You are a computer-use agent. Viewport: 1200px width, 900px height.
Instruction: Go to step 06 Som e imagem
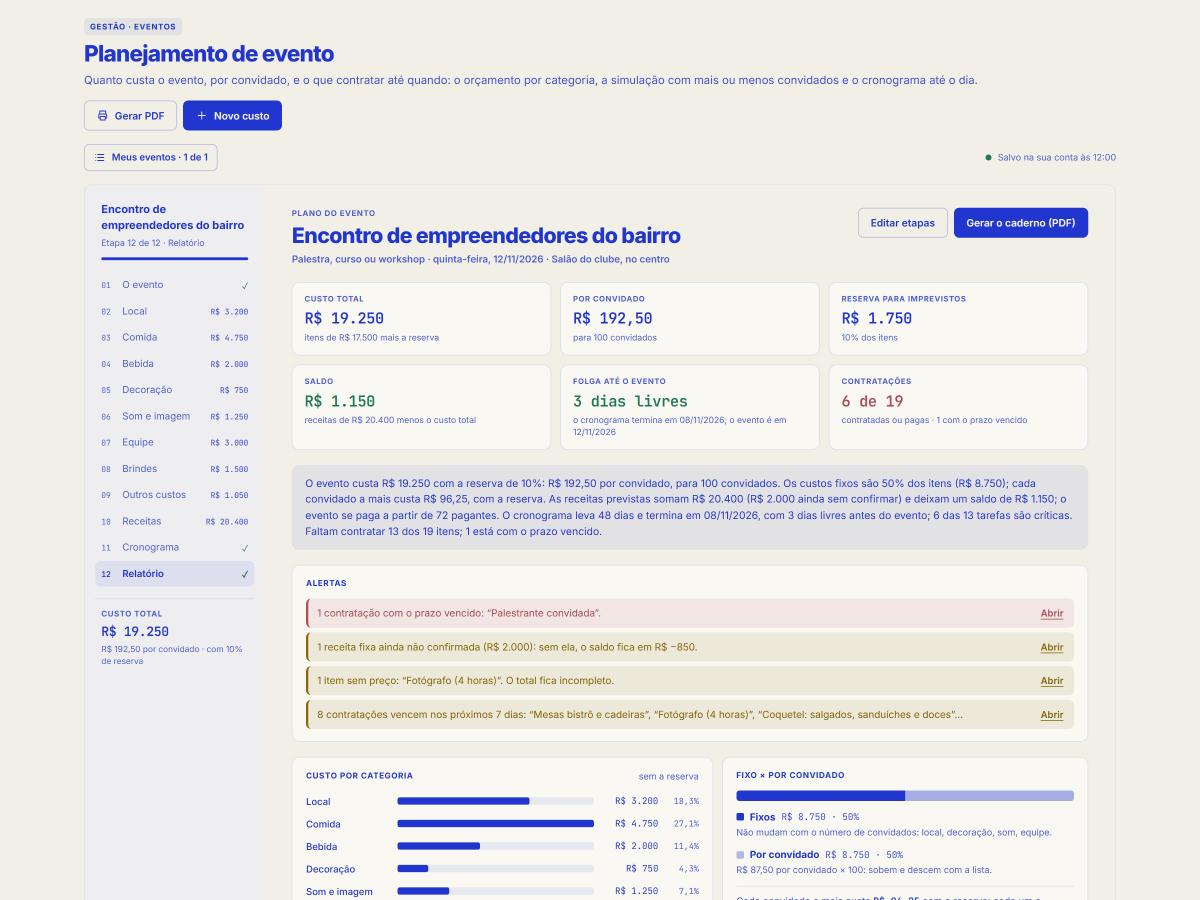click(x=175, y=416)
